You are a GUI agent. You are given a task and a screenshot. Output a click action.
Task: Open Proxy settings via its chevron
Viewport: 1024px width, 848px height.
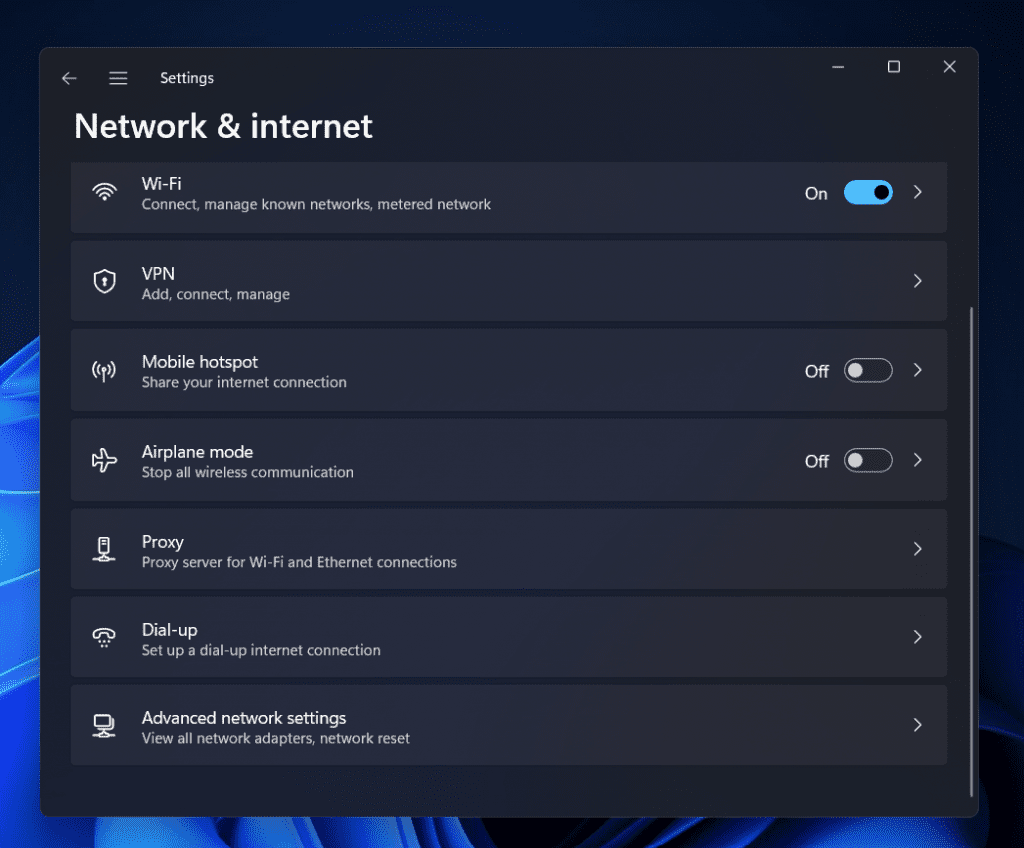918,548
